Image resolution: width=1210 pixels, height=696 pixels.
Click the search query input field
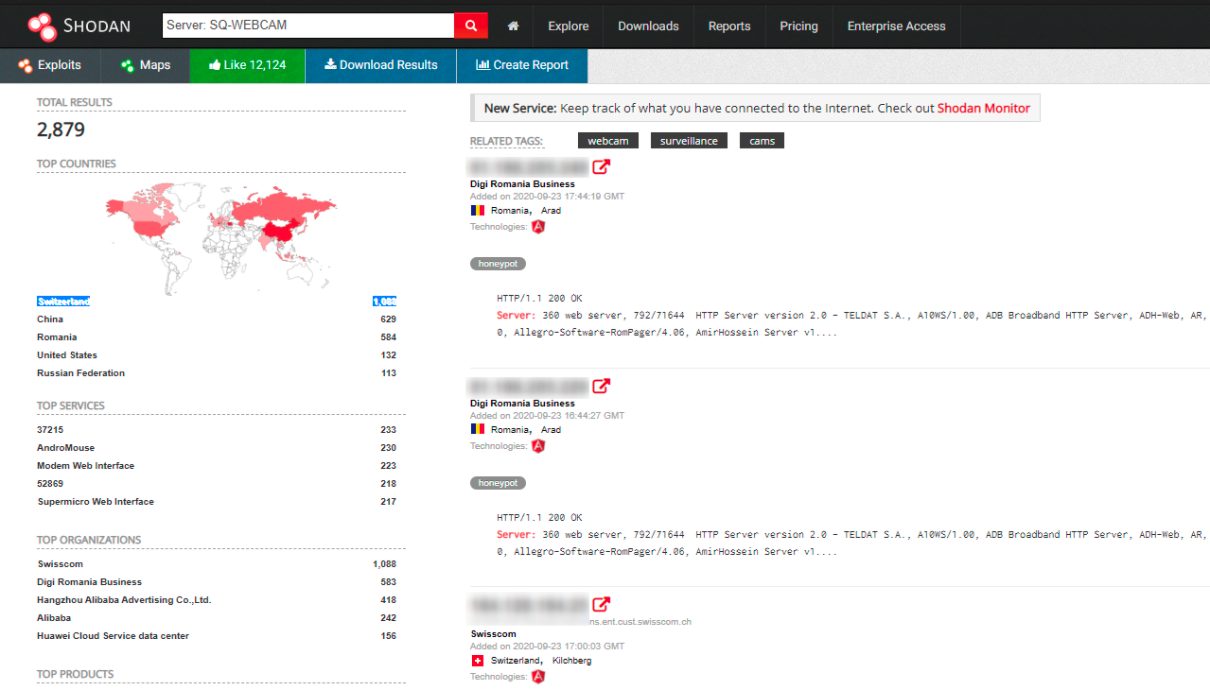click(308, 26)
